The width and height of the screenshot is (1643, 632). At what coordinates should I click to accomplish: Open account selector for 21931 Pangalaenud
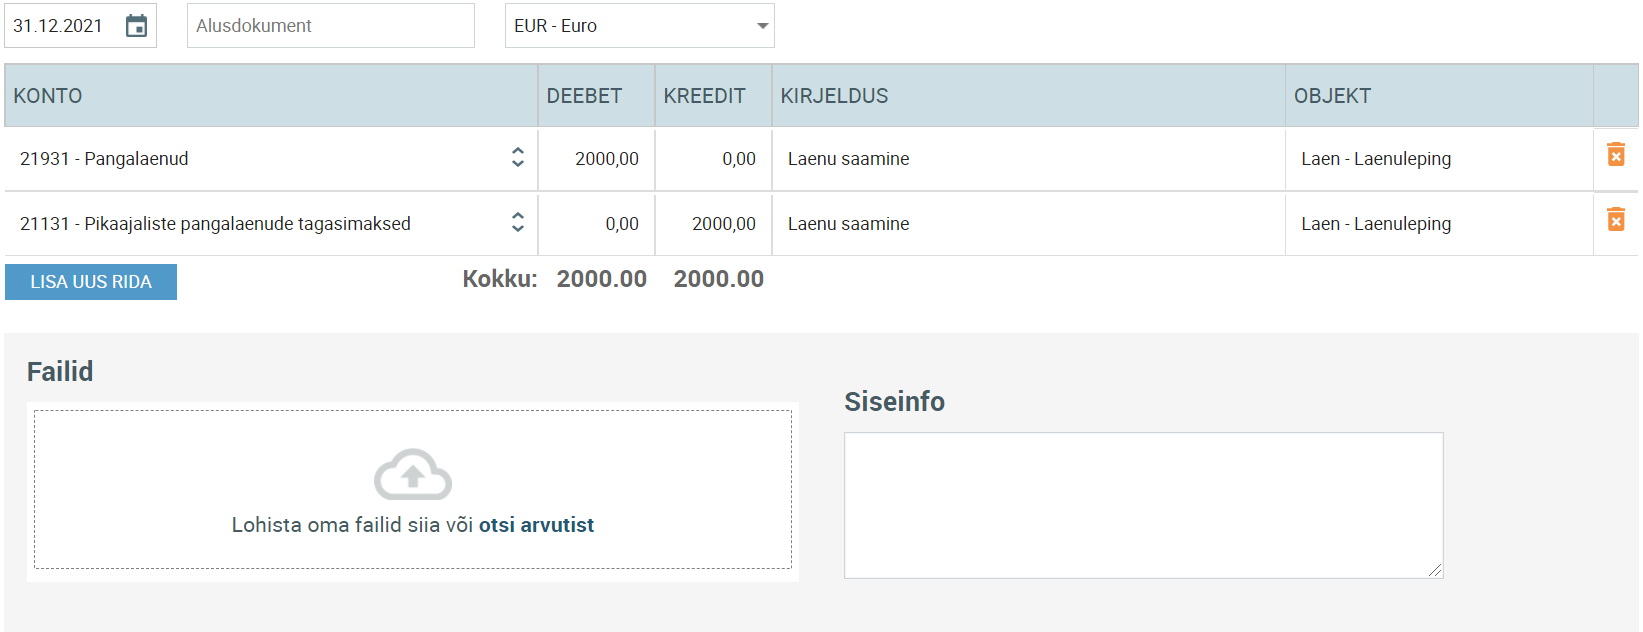pyautogui.click(x=517, y=157)
